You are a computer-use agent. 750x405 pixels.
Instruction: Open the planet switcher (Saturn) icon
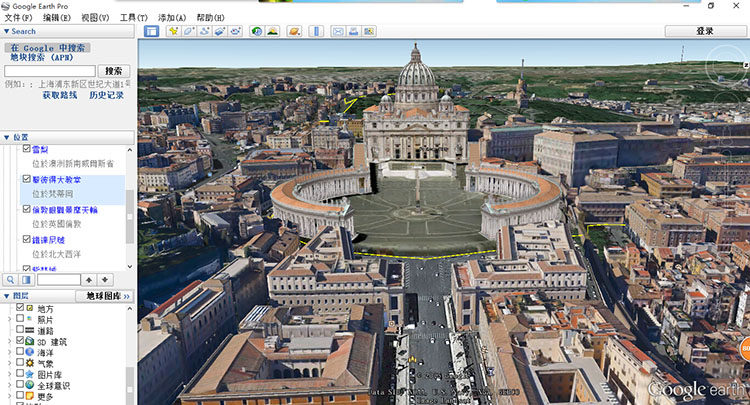click(294, 31)
